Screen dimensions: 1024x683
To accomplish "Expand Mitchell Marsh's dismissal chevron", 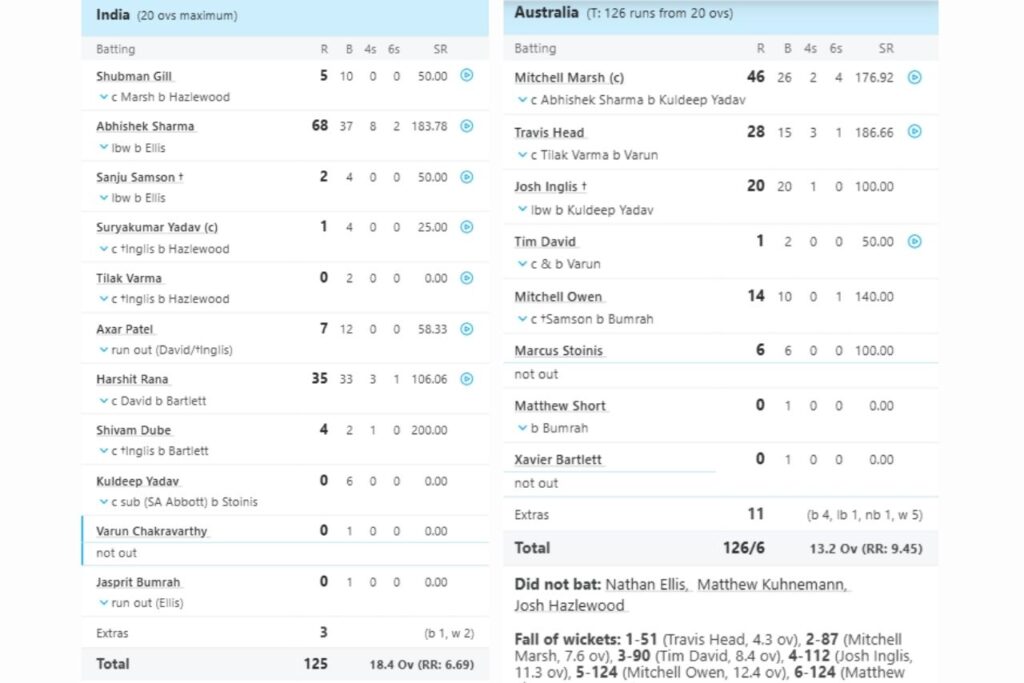I will pyautogui.click(x=522, y=100).
